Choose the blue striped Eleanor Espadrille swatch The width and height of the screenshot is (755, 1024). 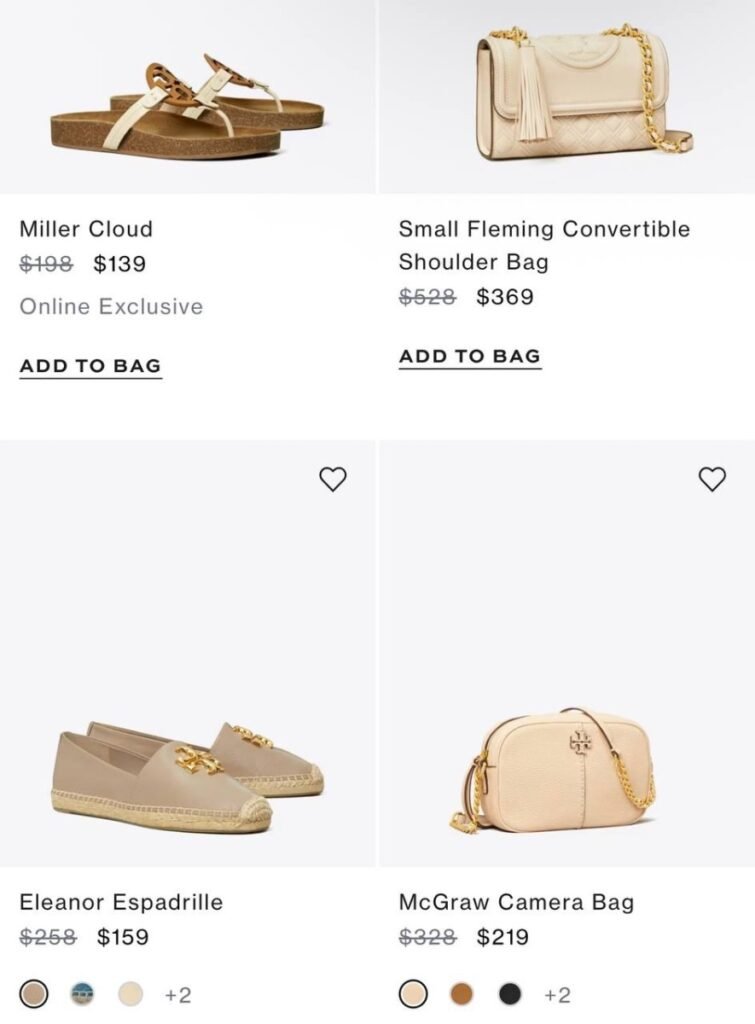click(x=82, y=995)
